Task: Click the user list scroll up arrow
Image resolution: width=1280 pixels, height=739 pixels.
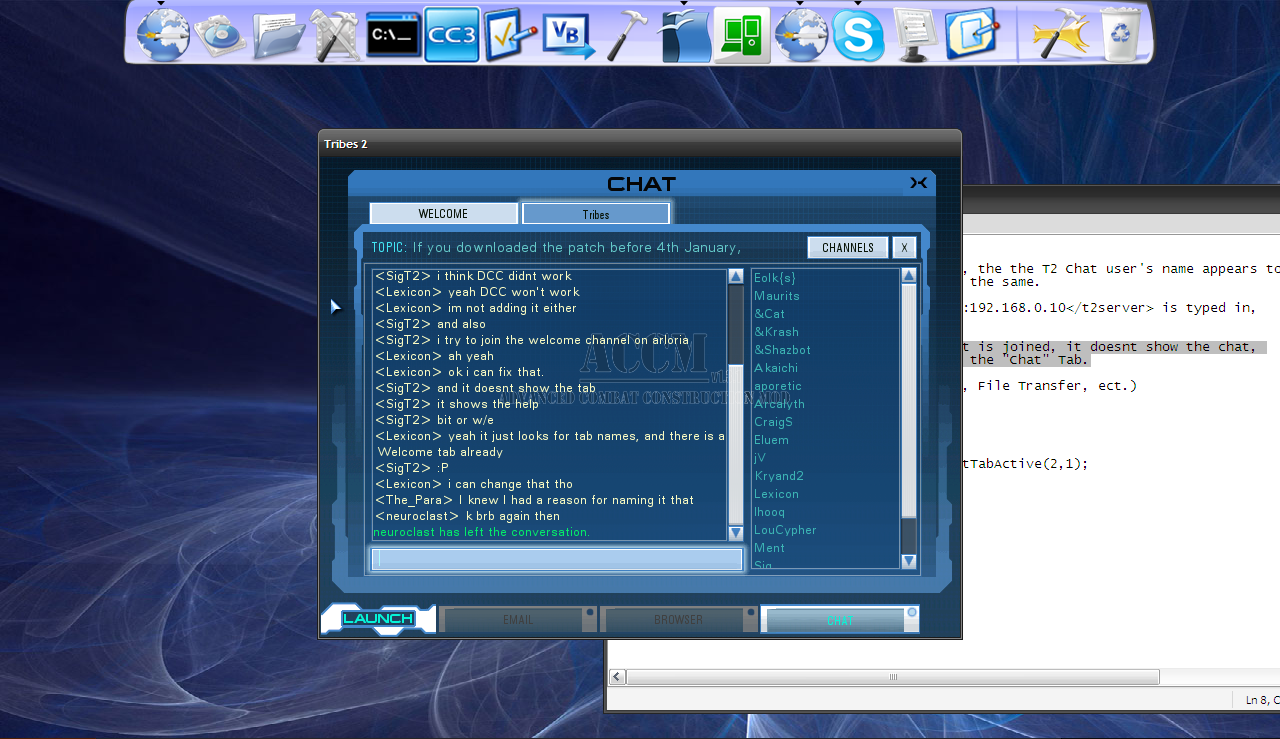Action: point(909,276)
